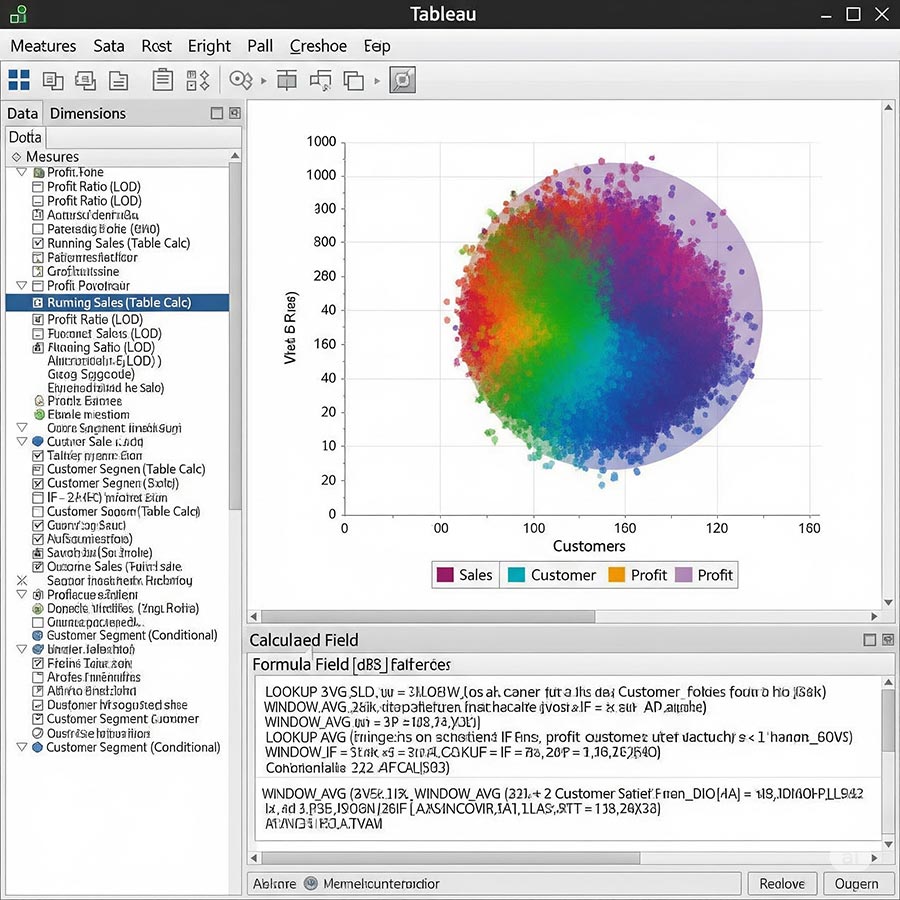Screen dimensions: 900x900
Task: Expand the Oobre Sngnent group arrow
Action: coord(22,428)
